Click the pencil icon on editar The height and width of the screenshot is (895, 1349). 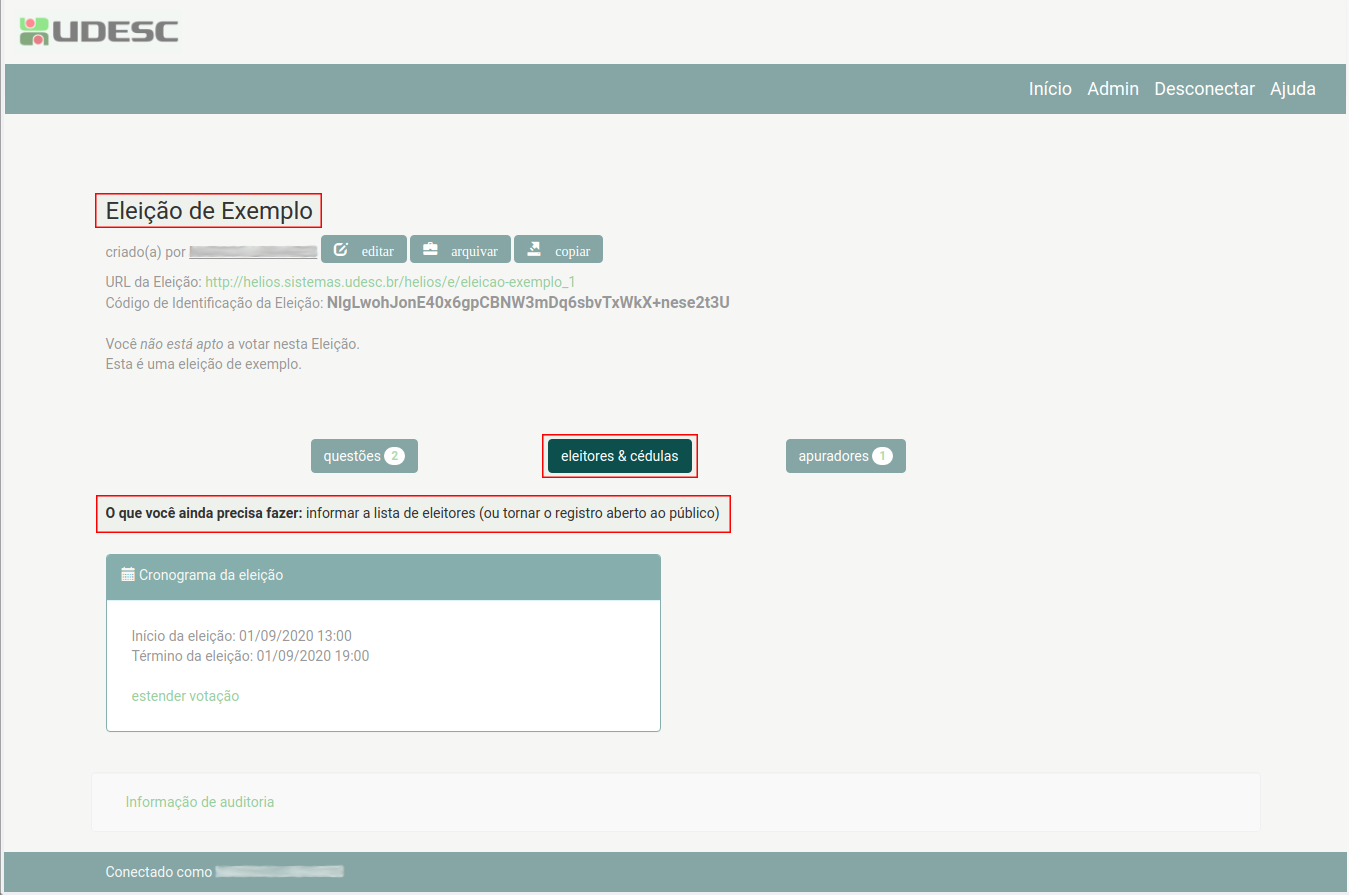point(340,250)
